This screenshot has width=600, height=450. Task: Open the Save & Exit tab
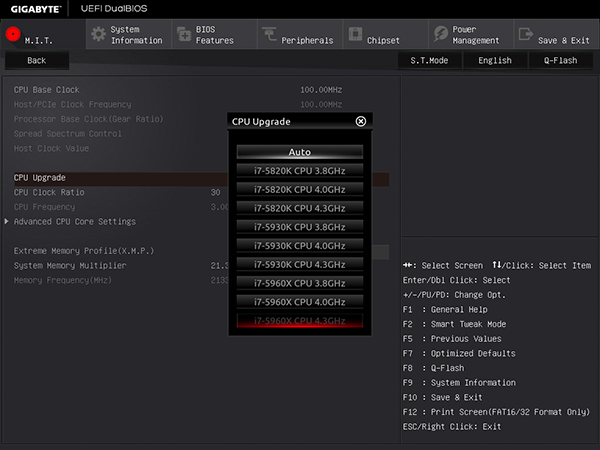click(x=557, y=34)
